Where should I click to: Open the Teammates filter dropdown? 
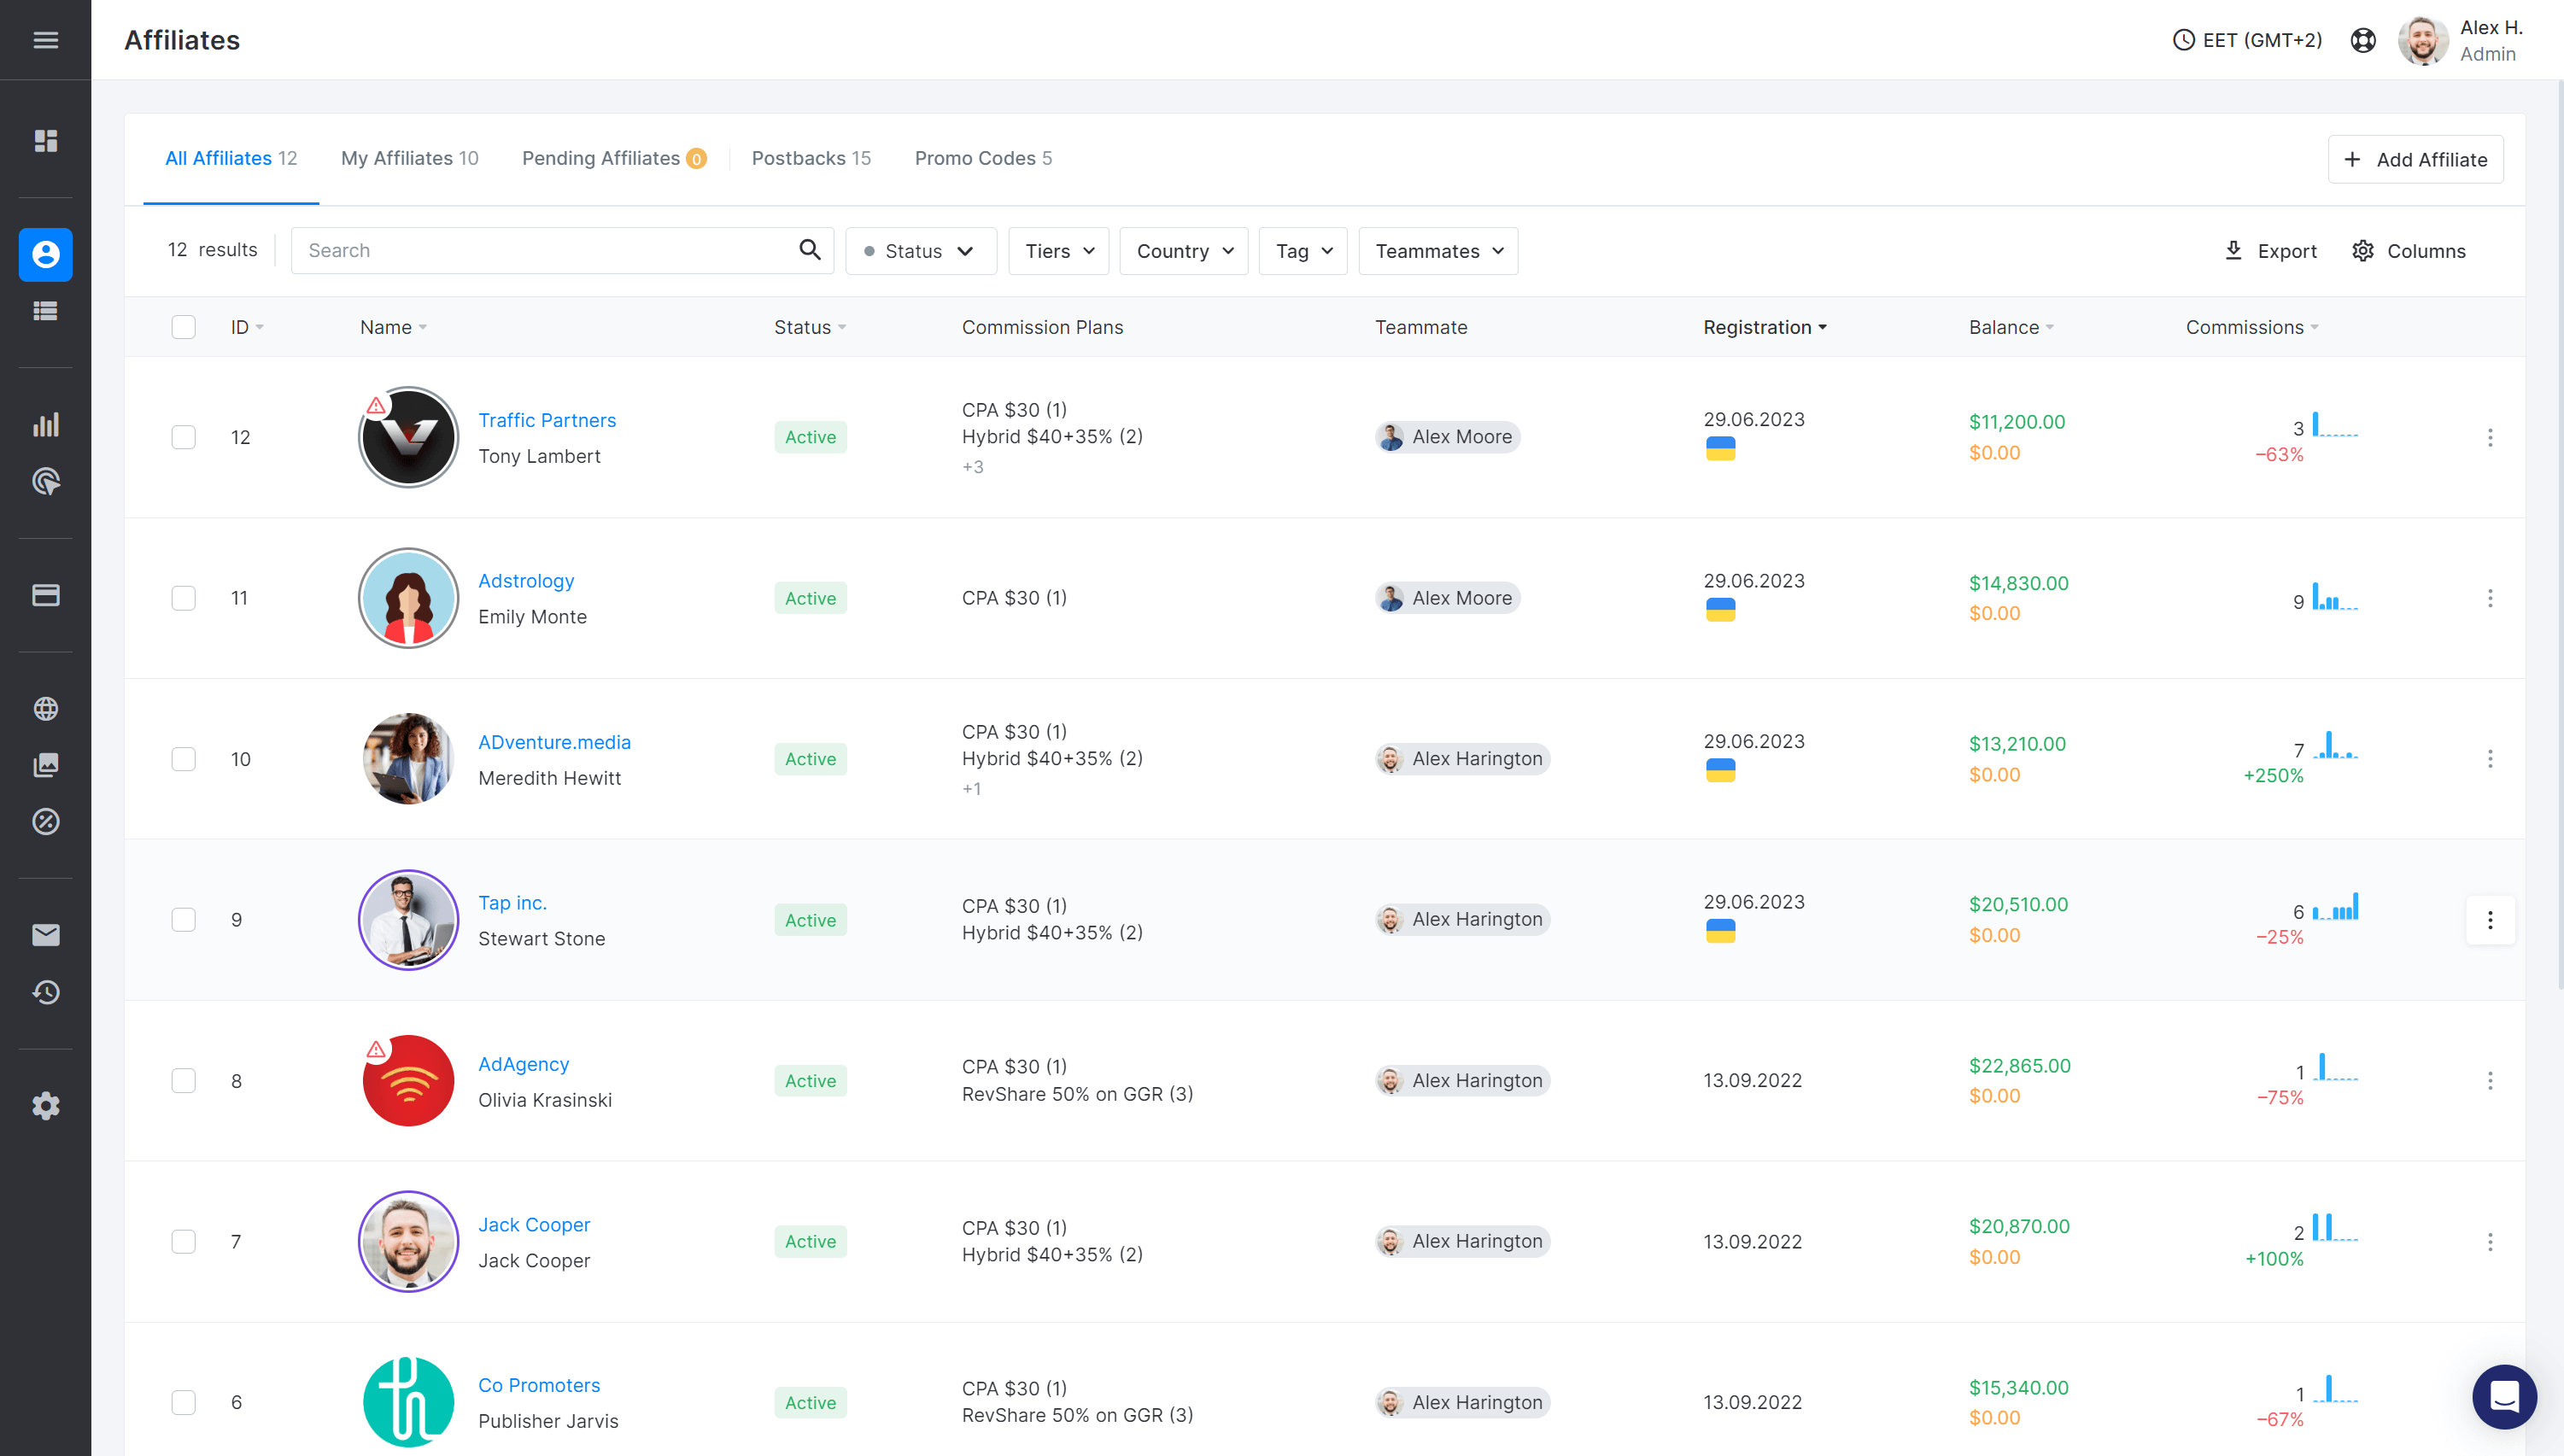1438,251
